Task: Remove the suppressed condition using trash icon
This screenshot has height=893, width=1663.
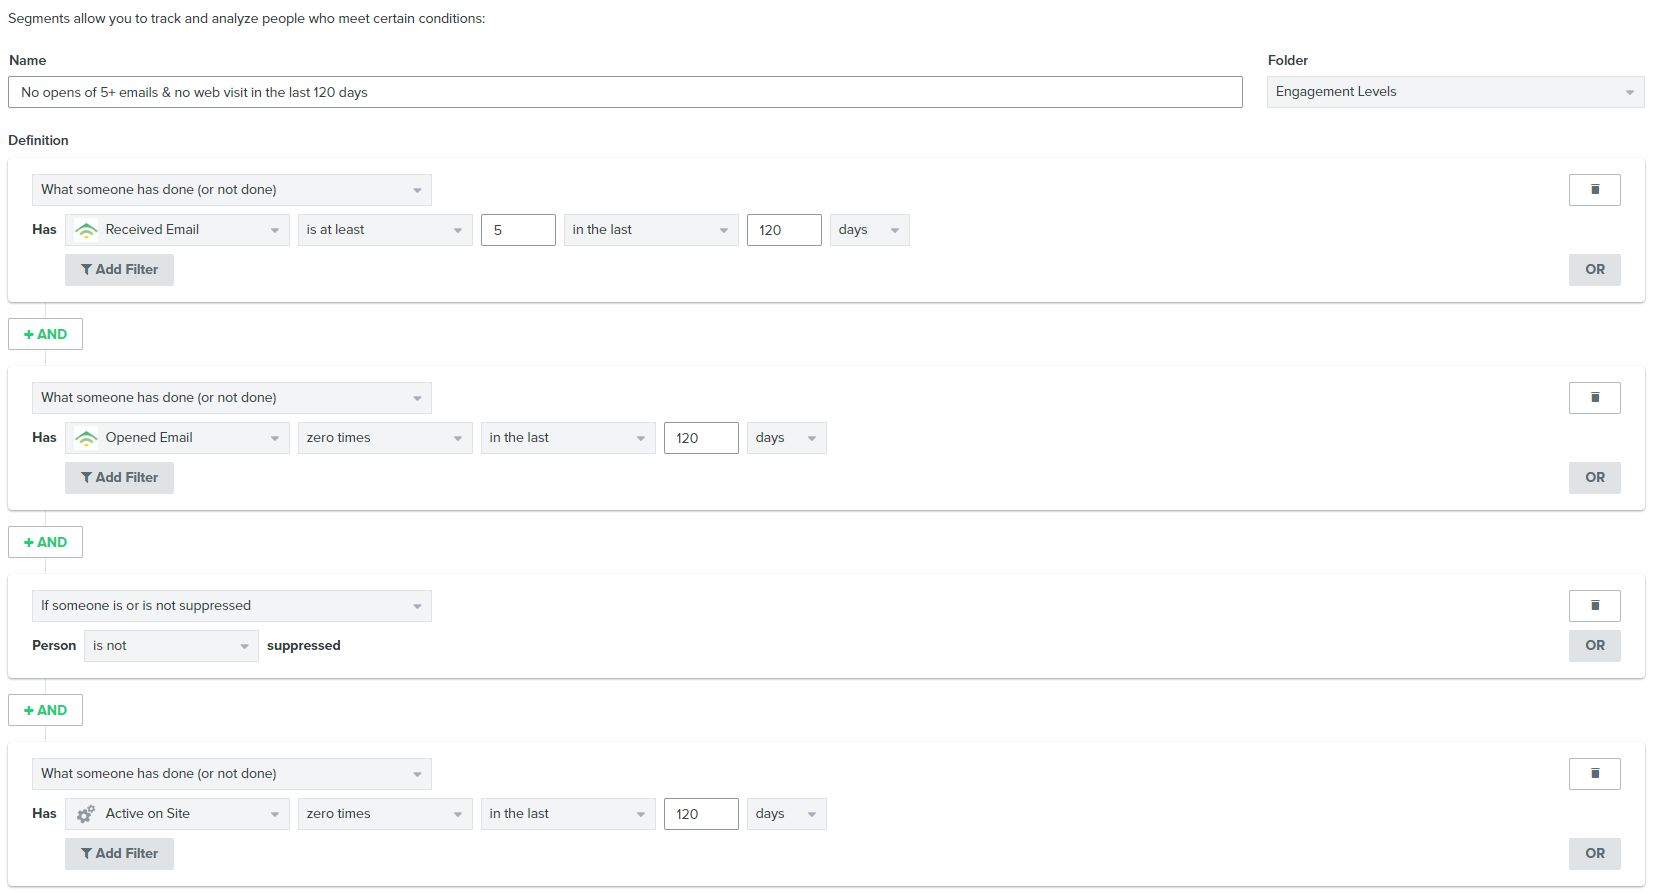Action: 1594,606
